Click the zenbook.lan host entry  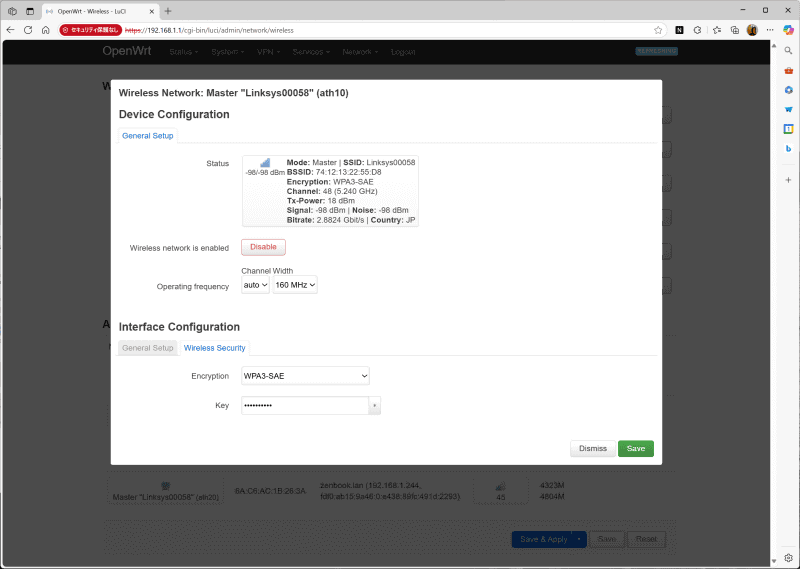click(390, 491)
